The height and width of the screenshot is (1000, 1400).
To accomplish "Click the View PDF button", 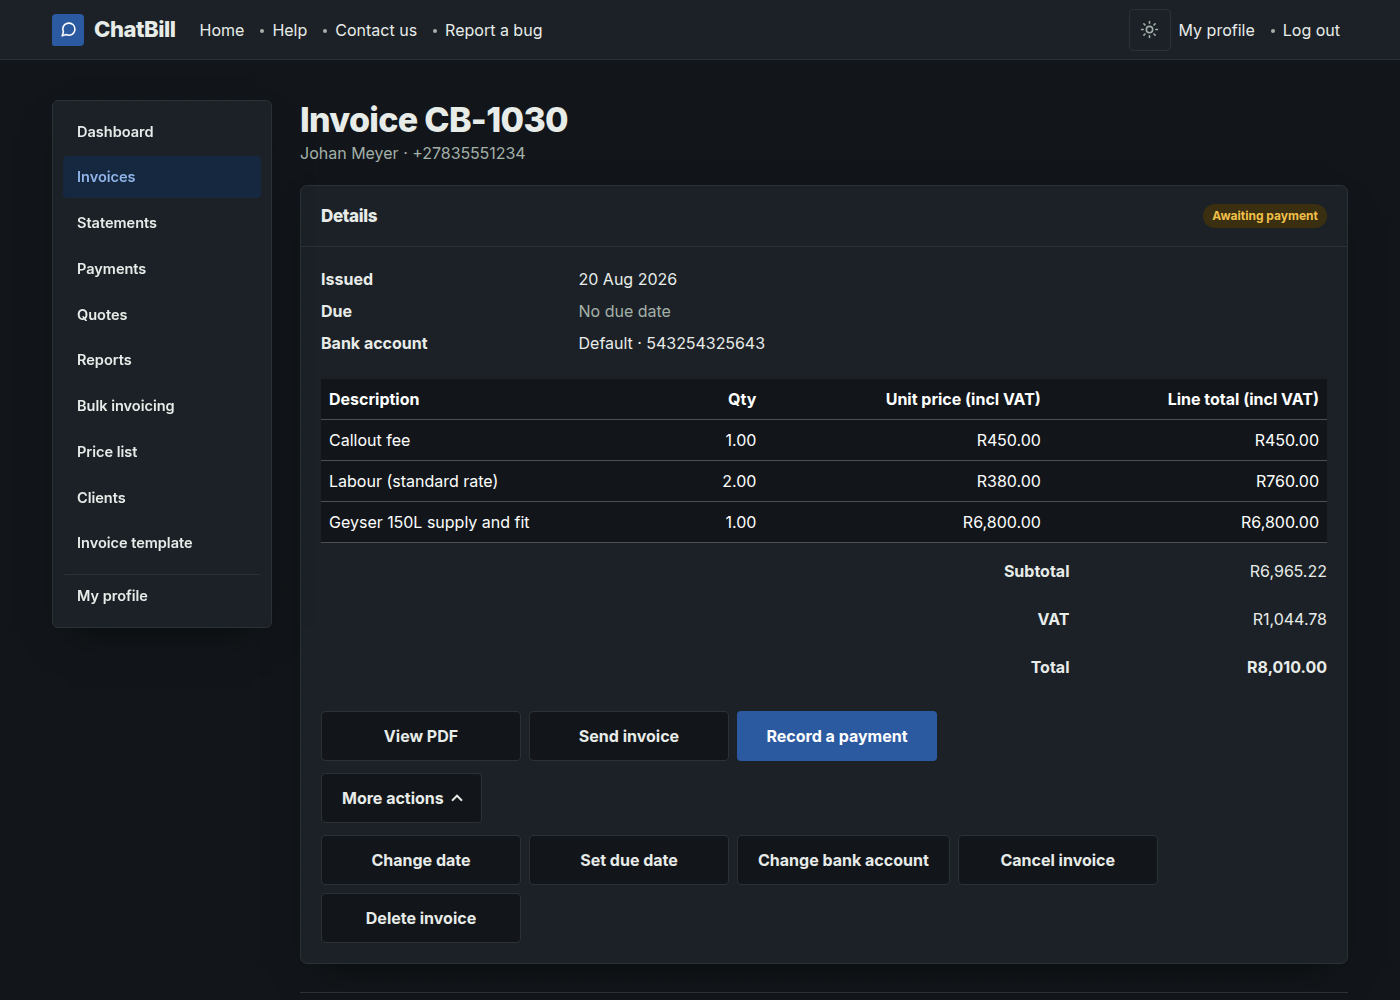I will (x=421, y=736).
